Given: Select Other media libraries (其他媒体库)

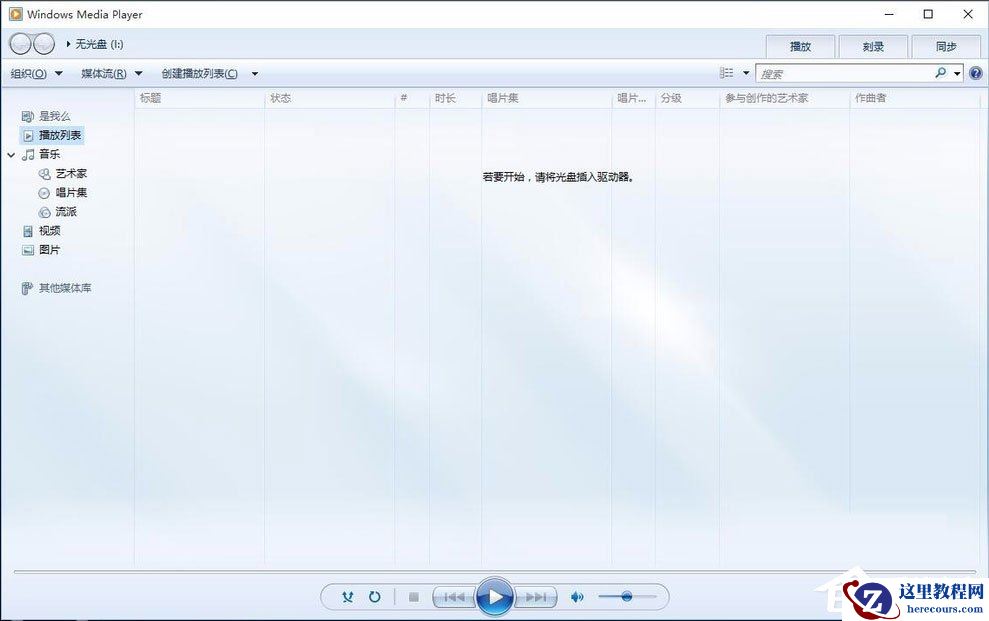Looking at the screenshot, I should [64, 288].
